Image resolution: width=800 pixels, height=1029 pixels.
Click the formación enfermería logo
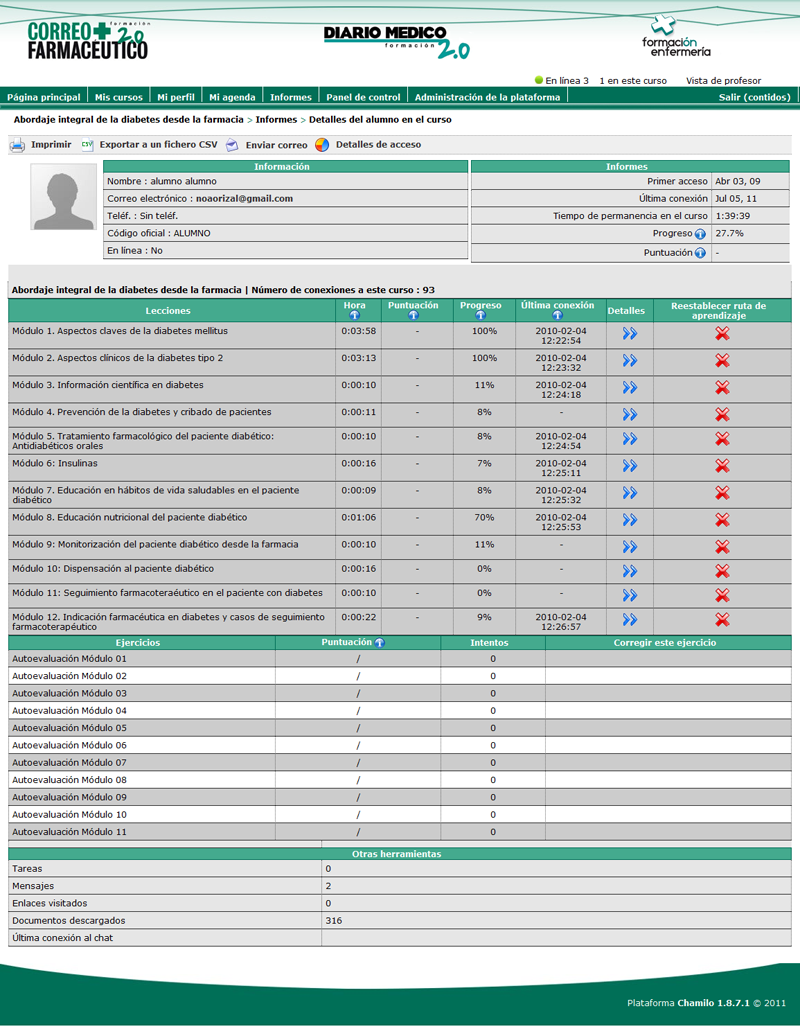(x=676, y=38)
